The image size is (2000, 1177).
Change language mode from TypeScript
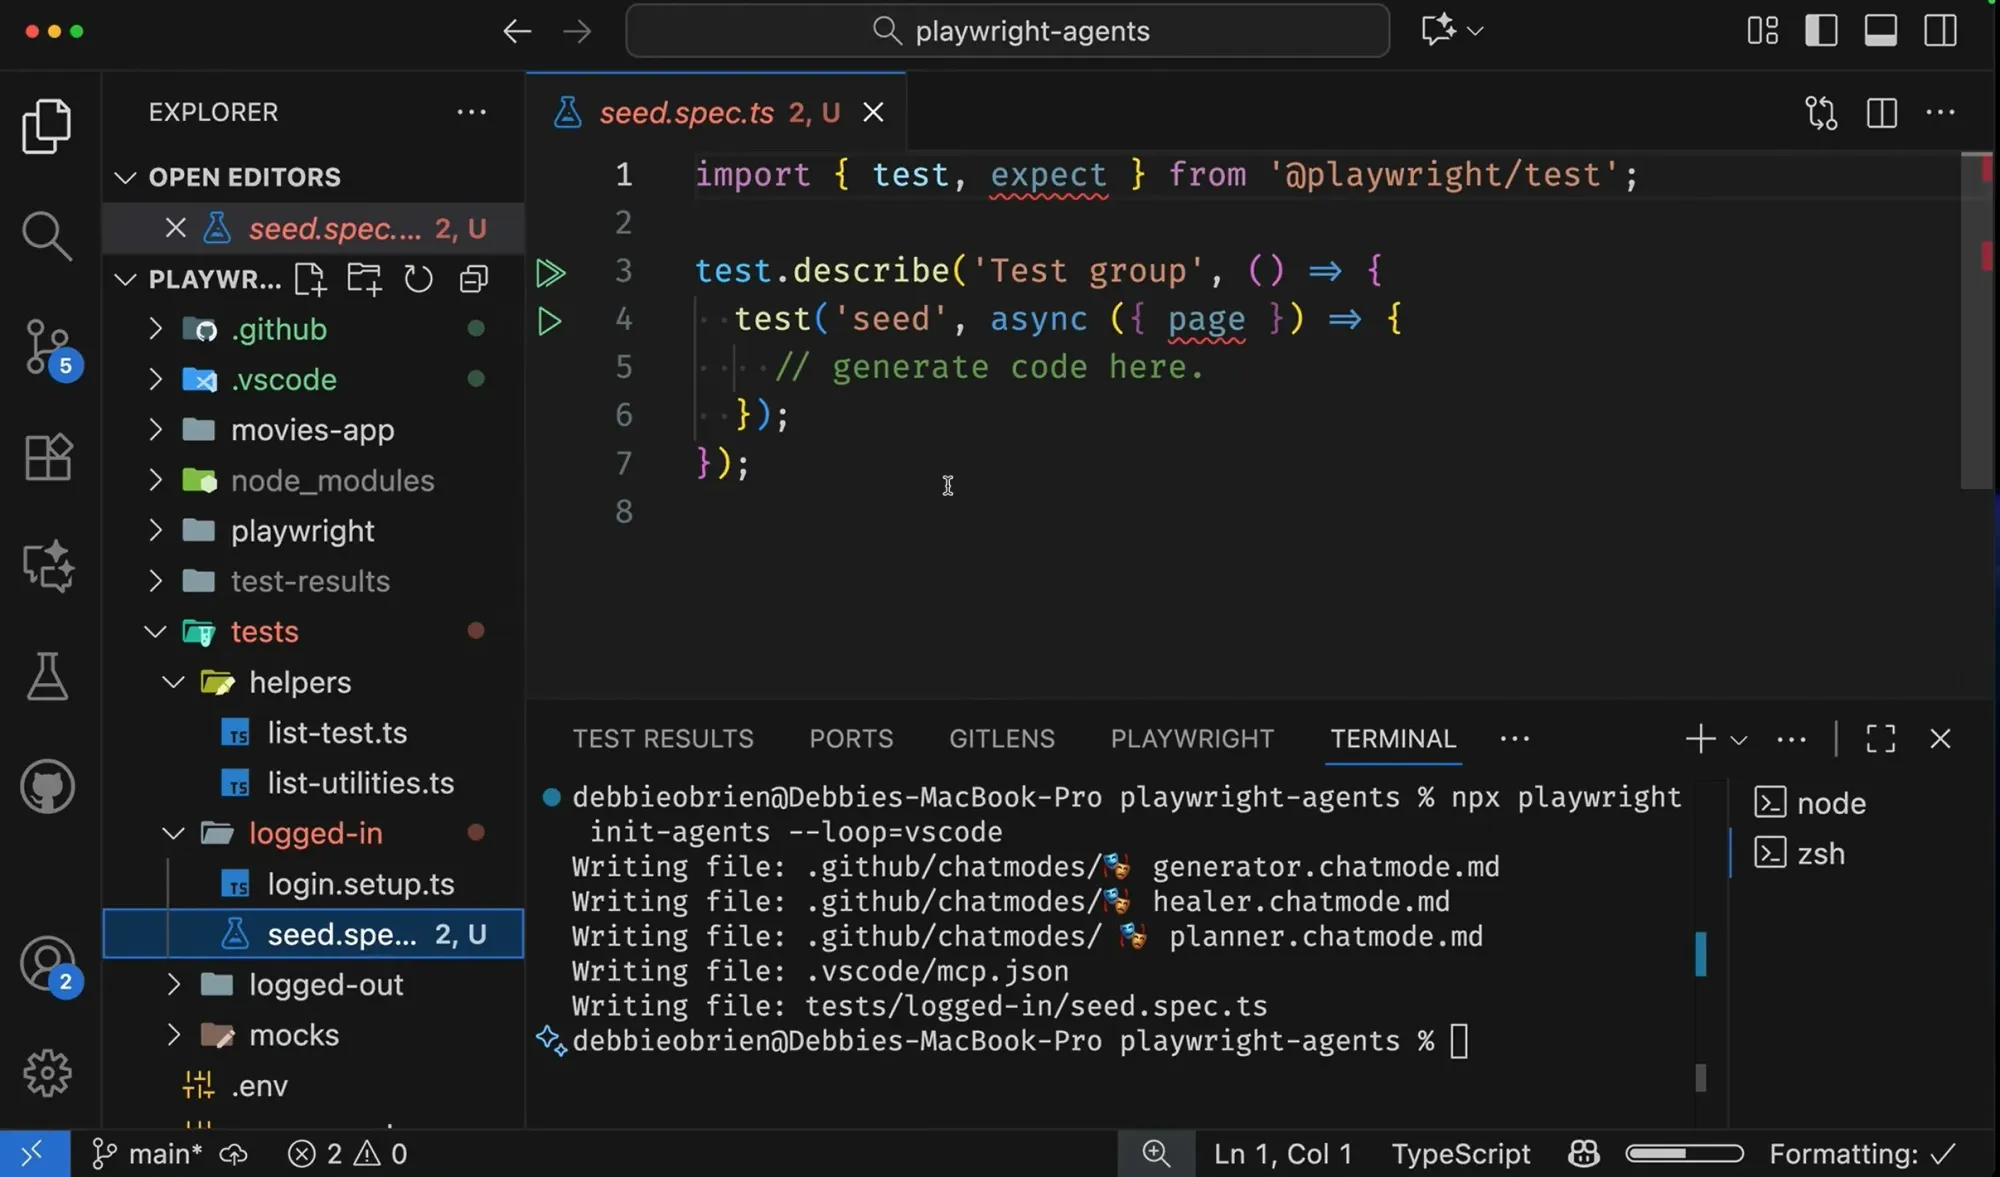[1461, 1154]
